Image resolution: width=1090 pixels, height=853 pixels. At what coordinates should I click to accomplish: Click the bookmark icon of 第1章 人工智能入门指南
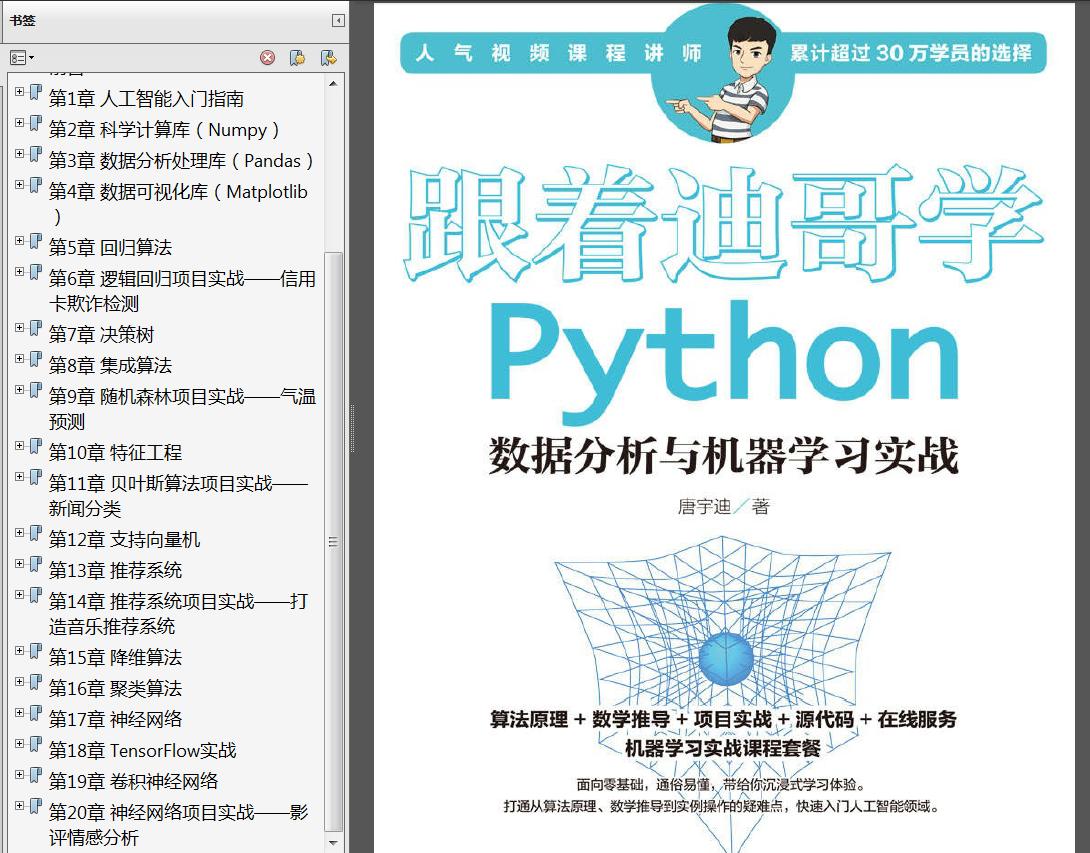[35, 93]
